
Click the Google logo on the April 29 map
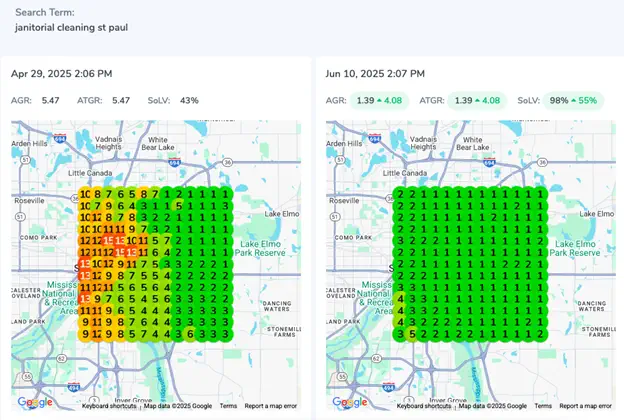[x=35, y=402]
